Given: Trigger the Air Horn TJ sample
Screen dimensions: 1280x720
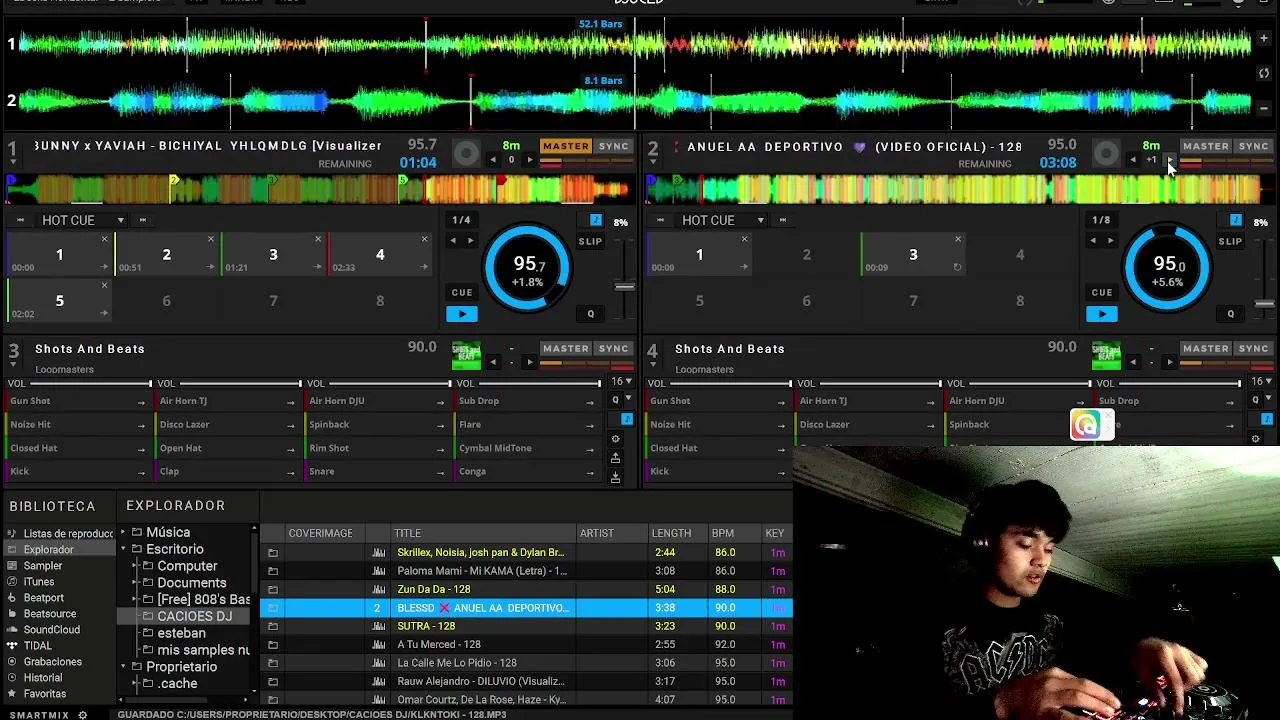Looking at the screenshot, I should tap(226, 401).
